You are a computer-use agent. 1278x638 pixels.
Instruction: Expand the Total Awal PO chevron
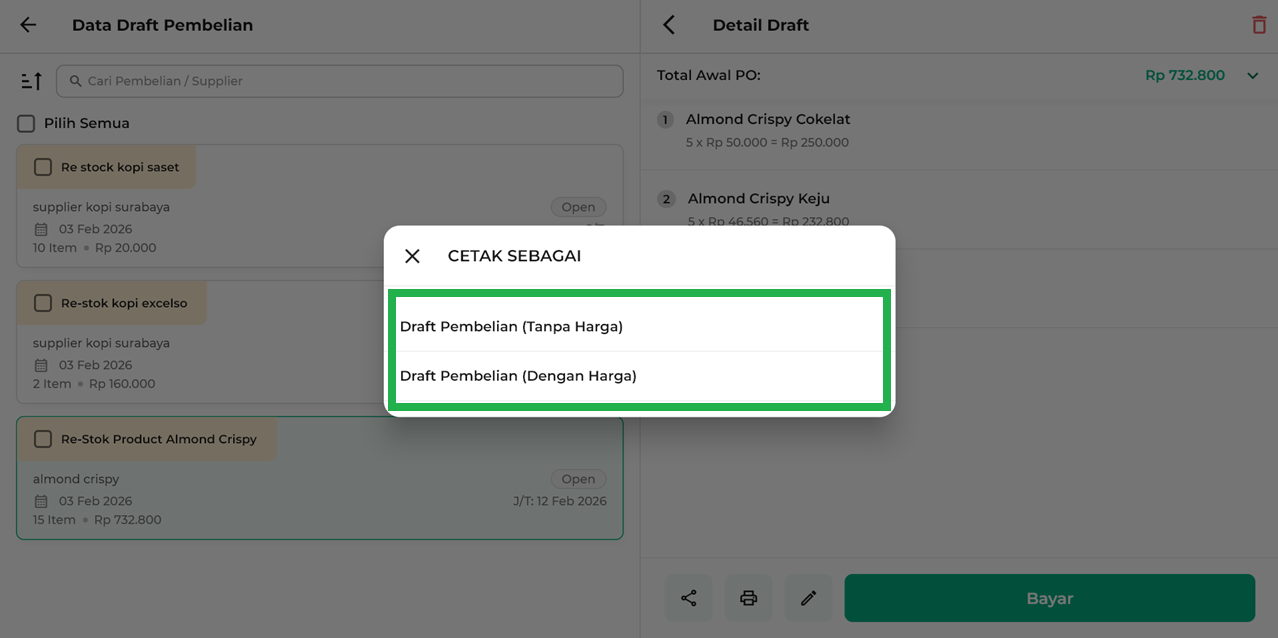pos(1252,76)
